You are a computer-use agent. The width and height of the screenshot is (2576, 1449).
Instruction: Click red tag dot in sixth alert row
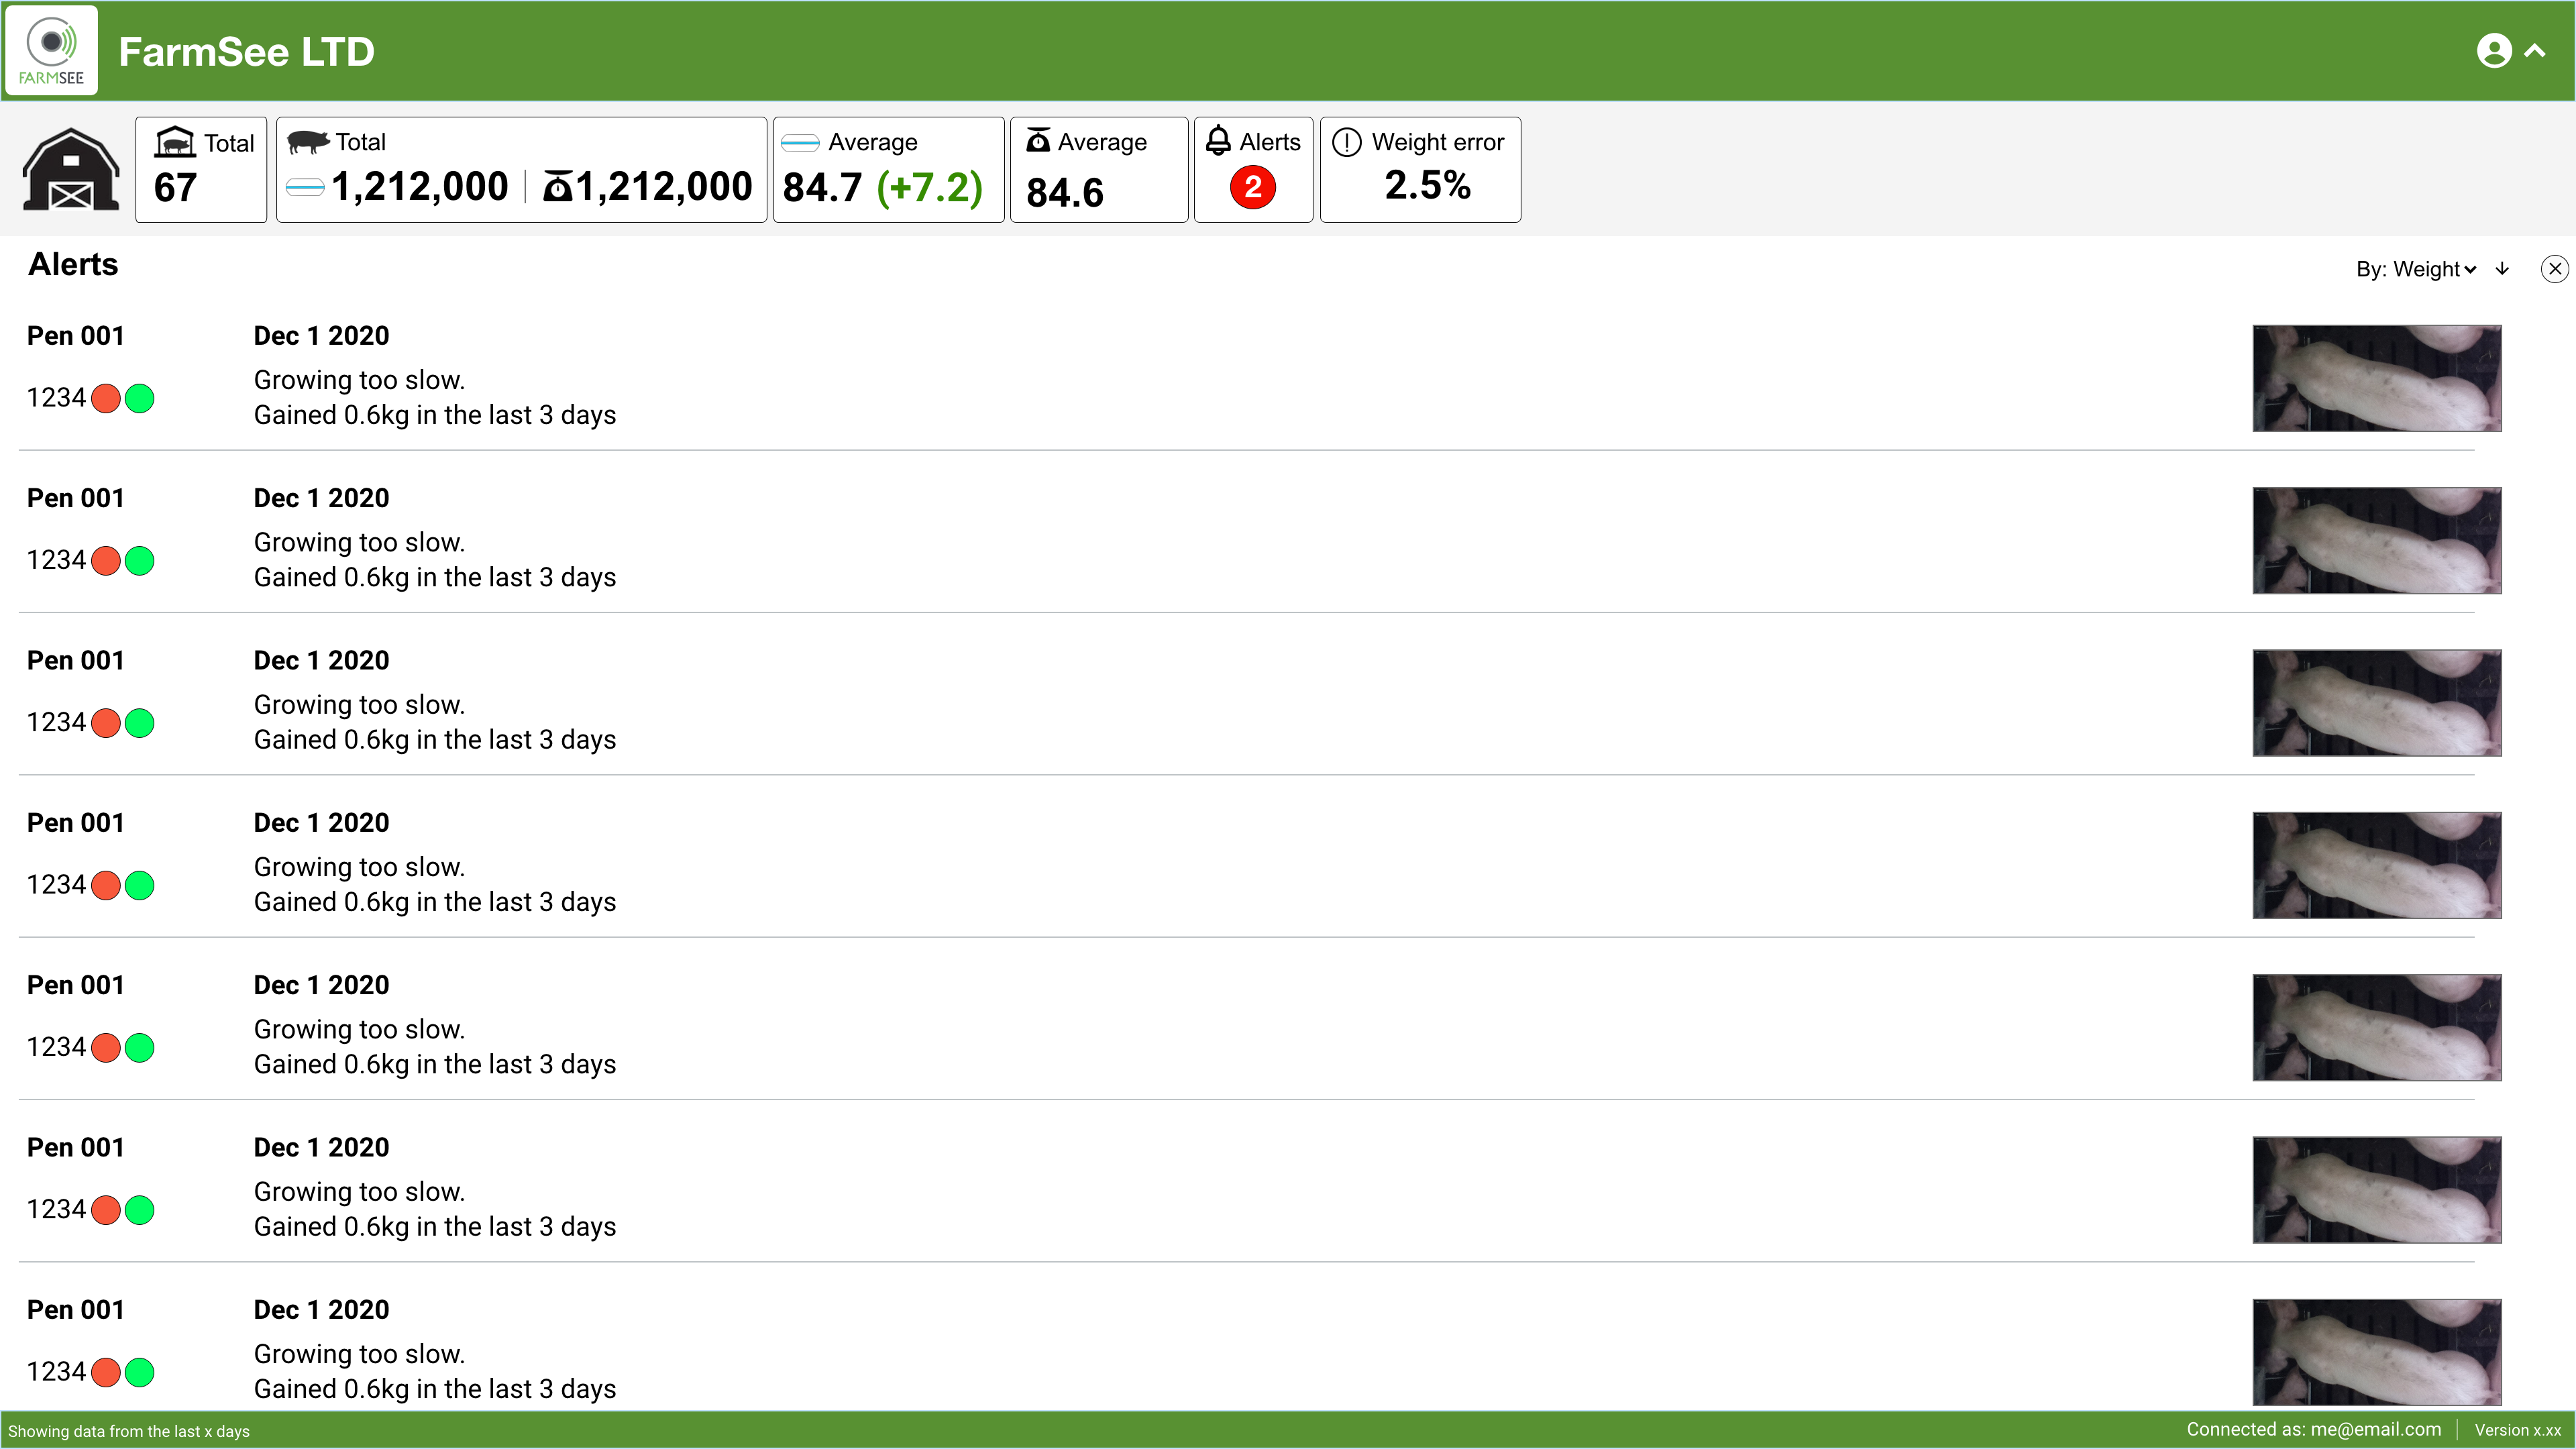[106, 1210]
